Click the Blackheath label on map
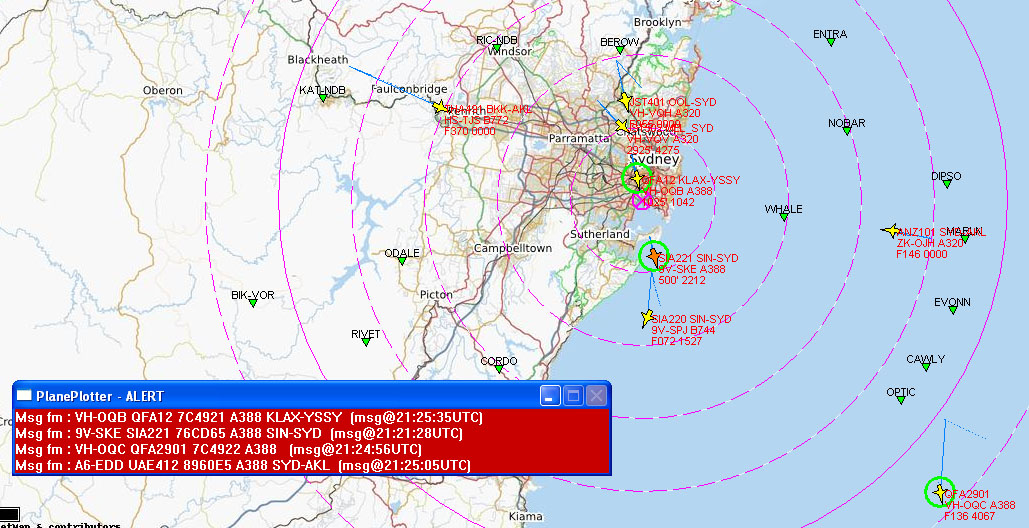Image resolution: width=1029 pixels, height=528 pixels. coord(318,60)
